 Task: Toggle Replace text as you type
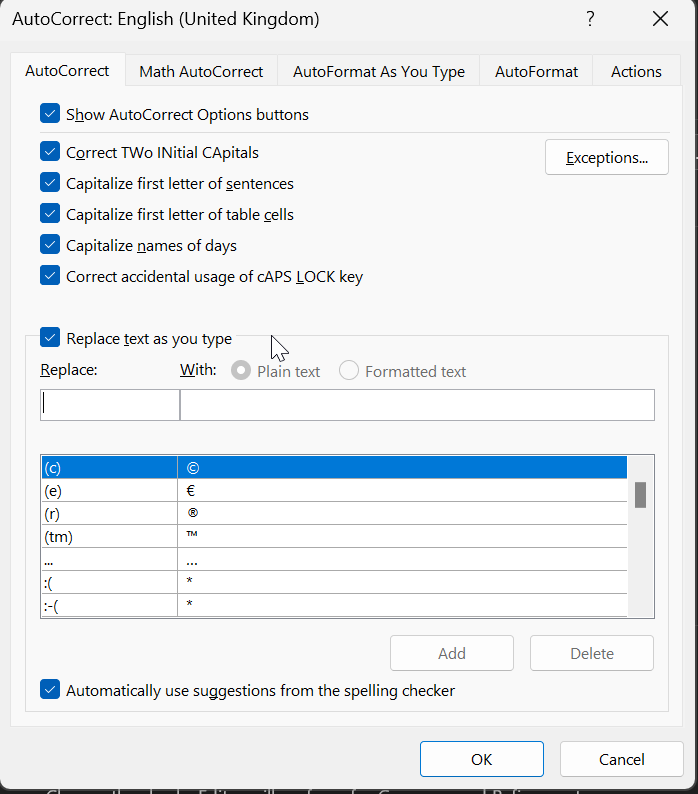(50, 338)
